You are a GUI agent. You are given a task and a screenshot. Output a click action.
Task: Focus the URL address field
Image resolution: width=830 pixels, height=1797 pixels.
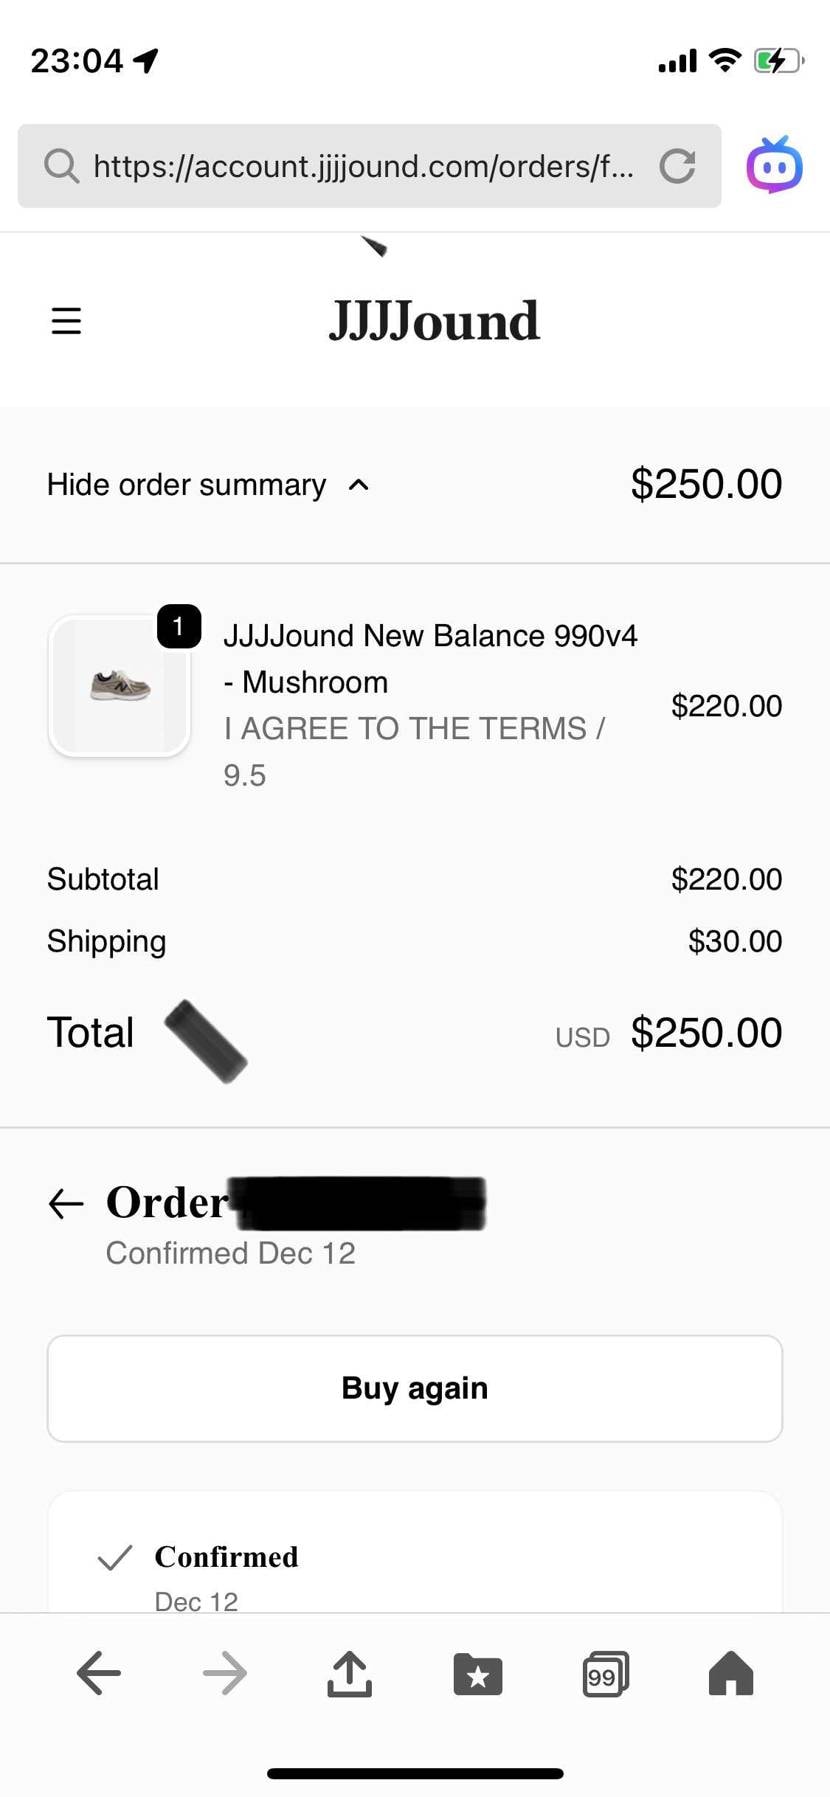tap(364, 166)
